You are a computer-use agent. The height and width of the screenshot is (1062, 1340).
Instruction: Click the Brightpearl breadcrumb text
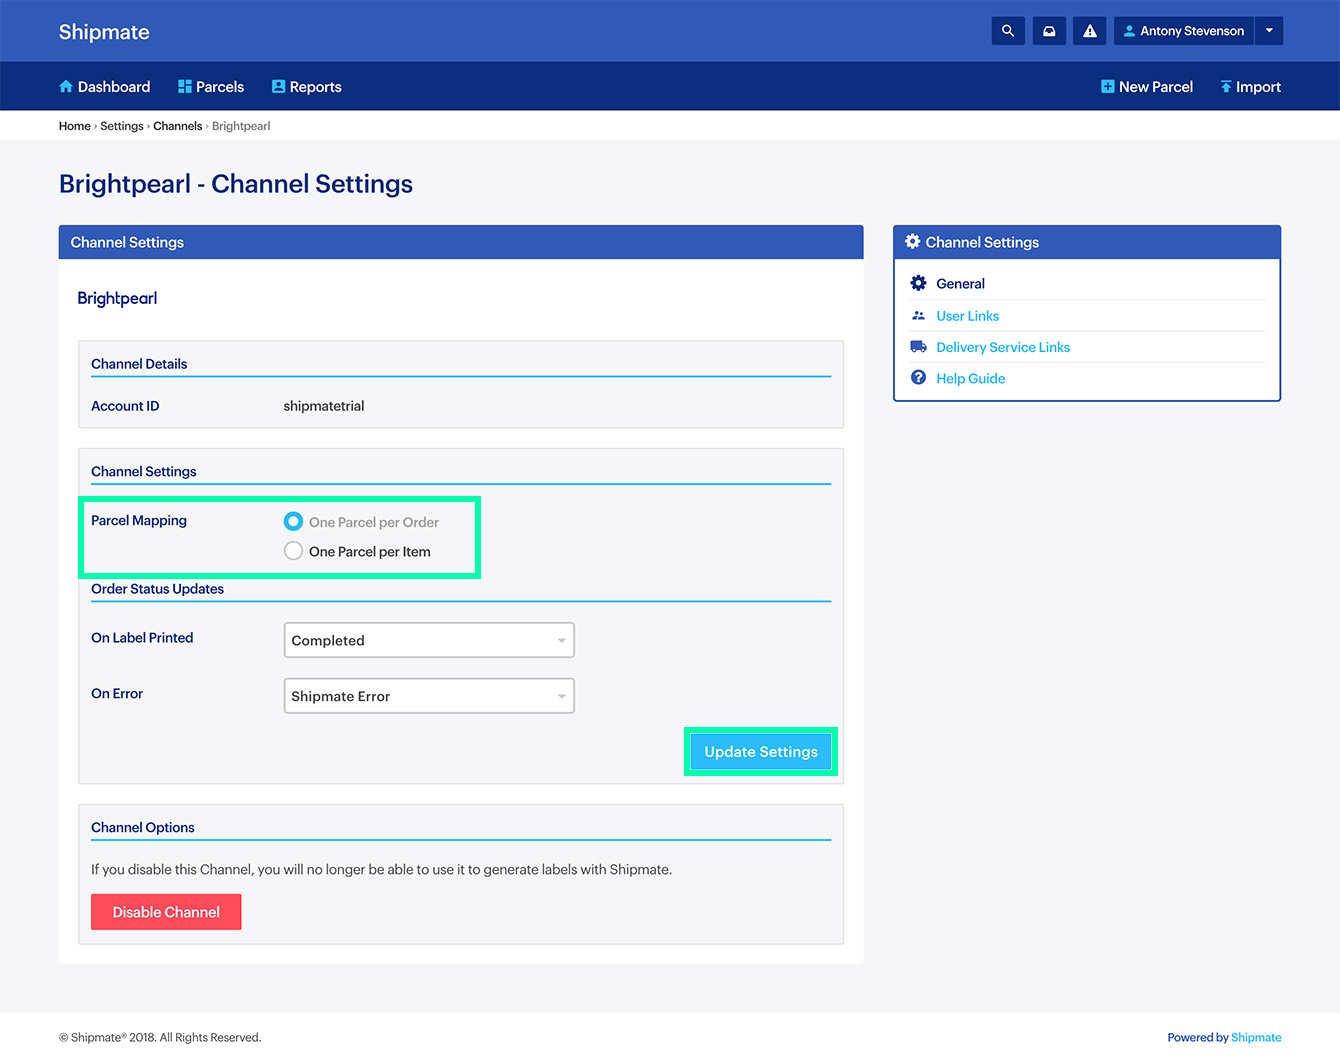coord(241,126)
